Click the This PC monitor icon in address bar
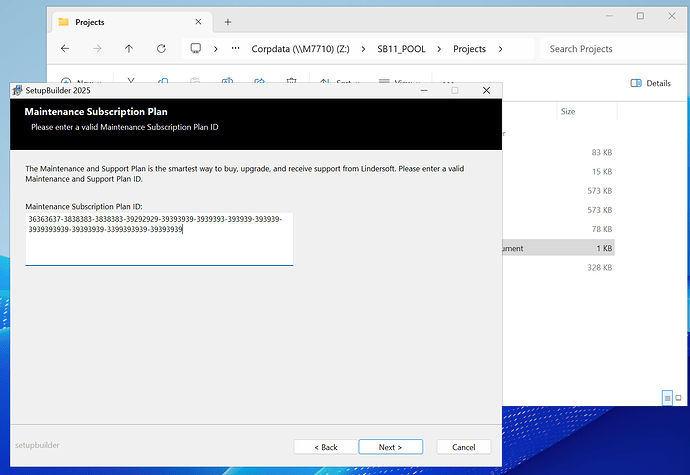Image resolution: width=690 pixels, height=475 pixels. pyautogui.click(x=196, y=48)
